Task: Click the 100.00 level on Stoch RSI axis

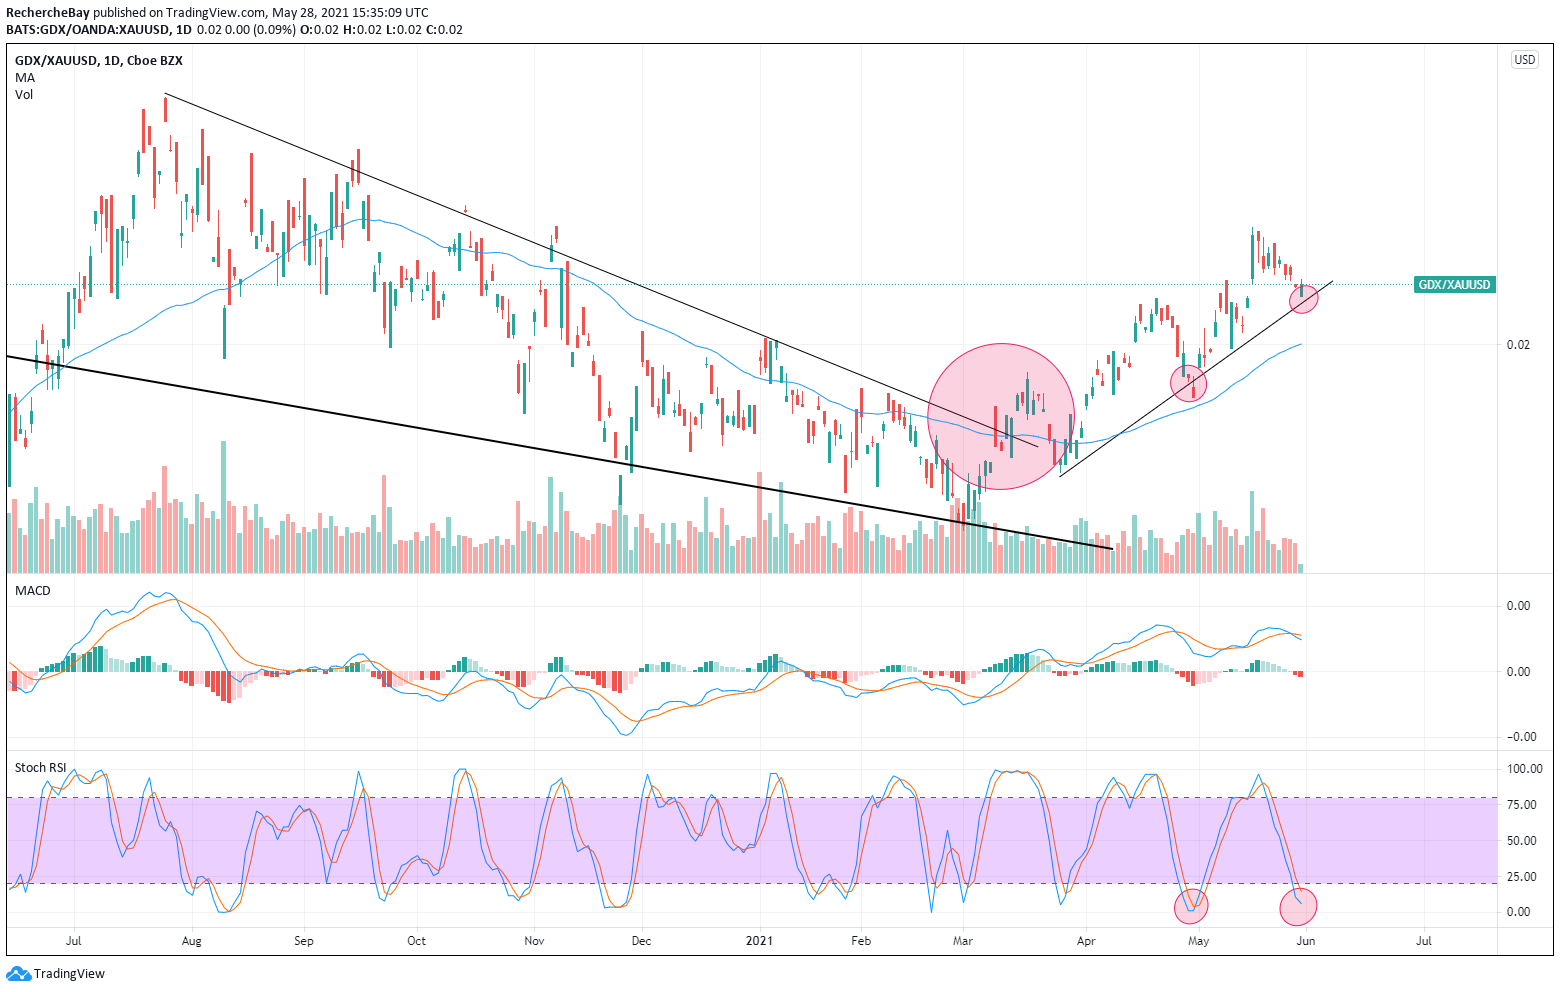Action: click(1524, 769)
